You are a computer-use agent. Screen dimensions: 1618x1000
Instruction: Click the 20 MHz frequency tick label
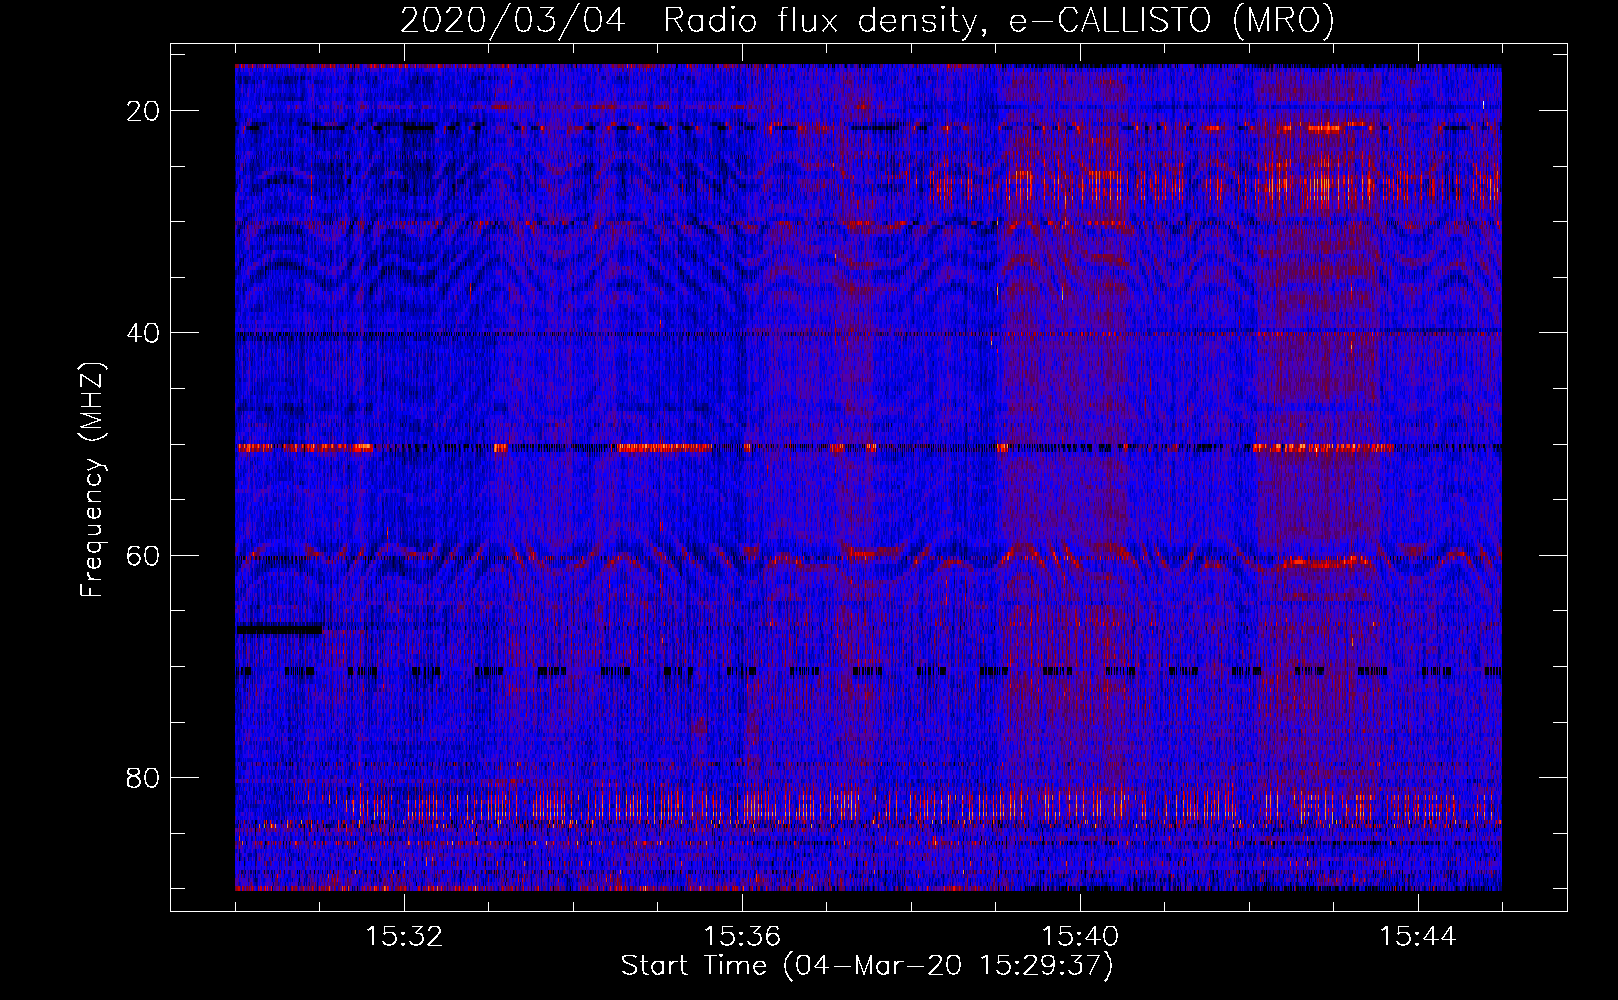(144, 111)
